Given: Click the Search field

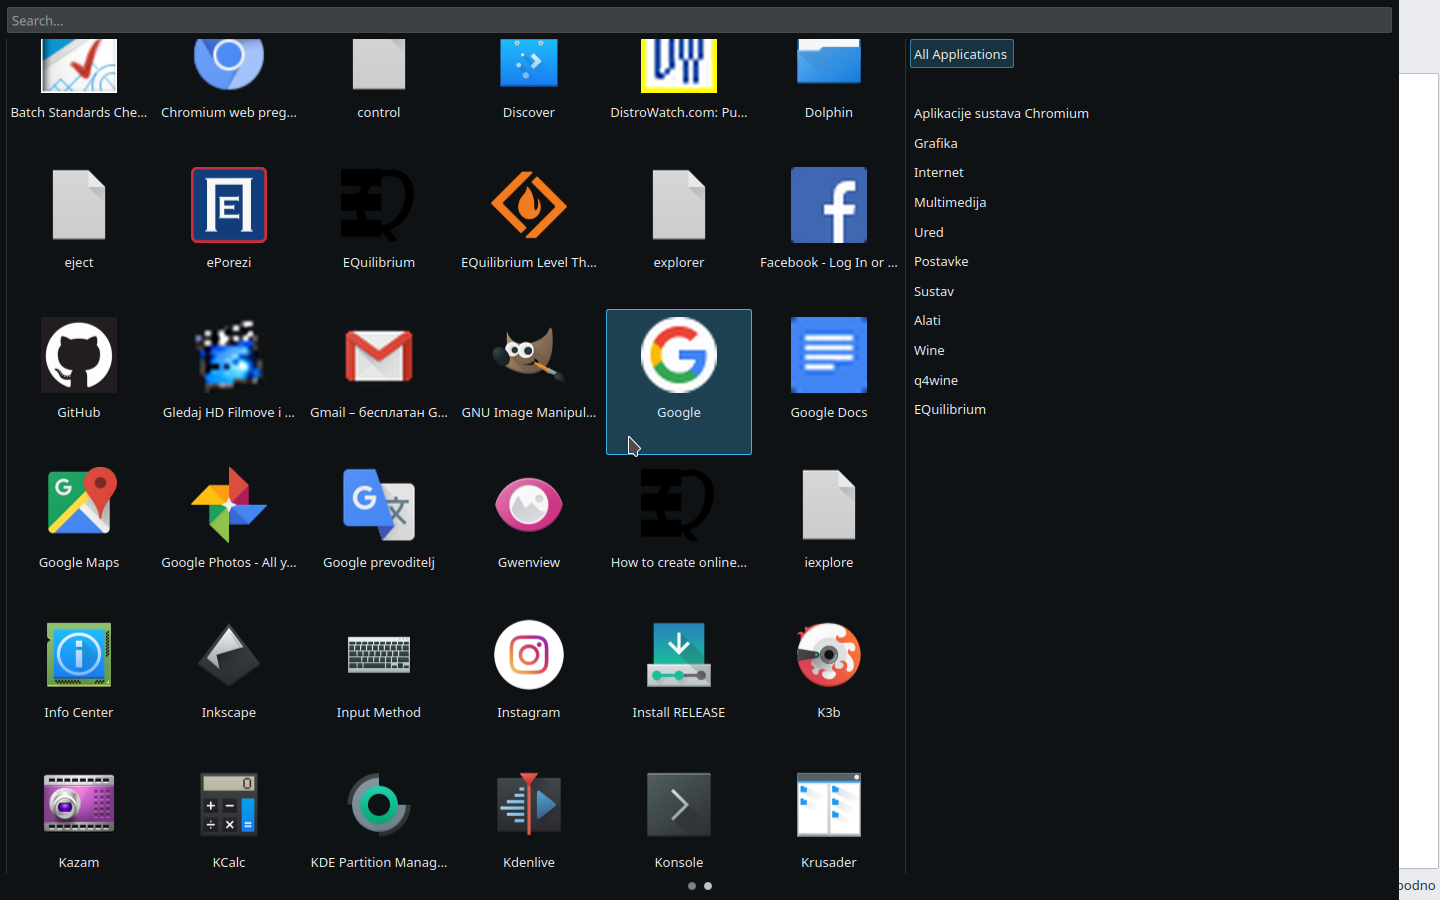Looking at the screenshot, I should point(699,20).
